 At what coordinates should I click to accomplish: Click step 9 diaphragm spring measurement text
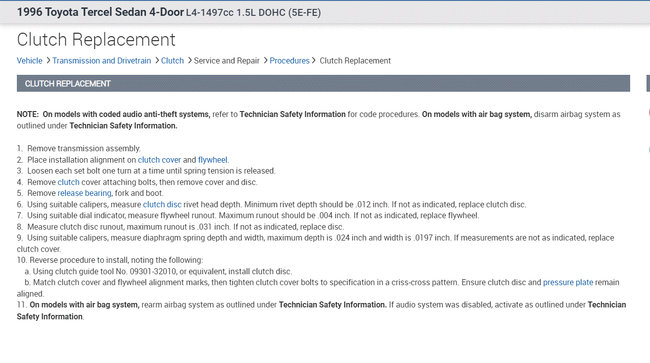(315, 243)
